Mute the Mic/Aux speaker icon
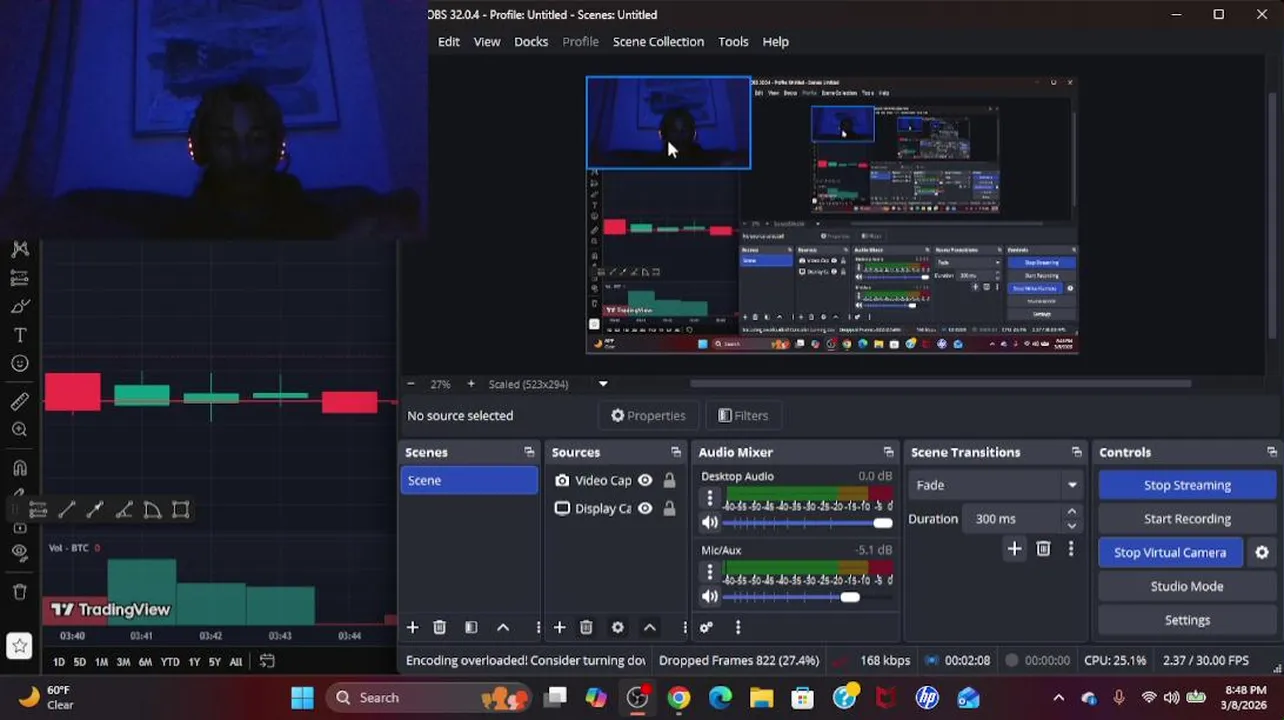This screenshot has width=1284, height=720. (710, 596)
